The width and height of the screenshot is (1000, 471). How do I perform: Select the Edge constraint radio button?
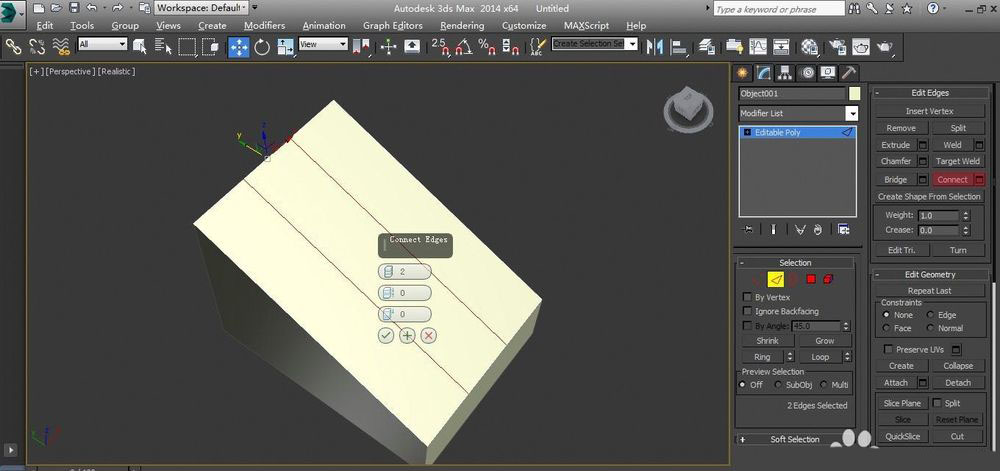[932, 314]
